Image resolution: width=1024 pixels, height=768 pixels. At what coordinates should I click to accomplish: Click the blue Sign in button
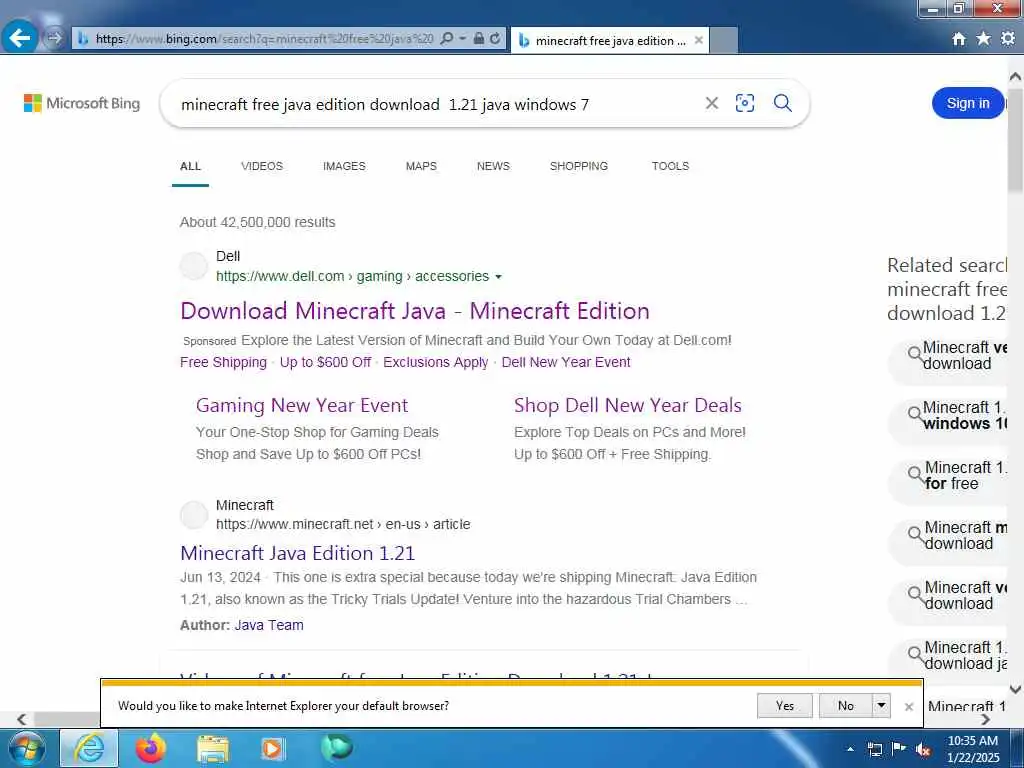(x=968, y=103)
